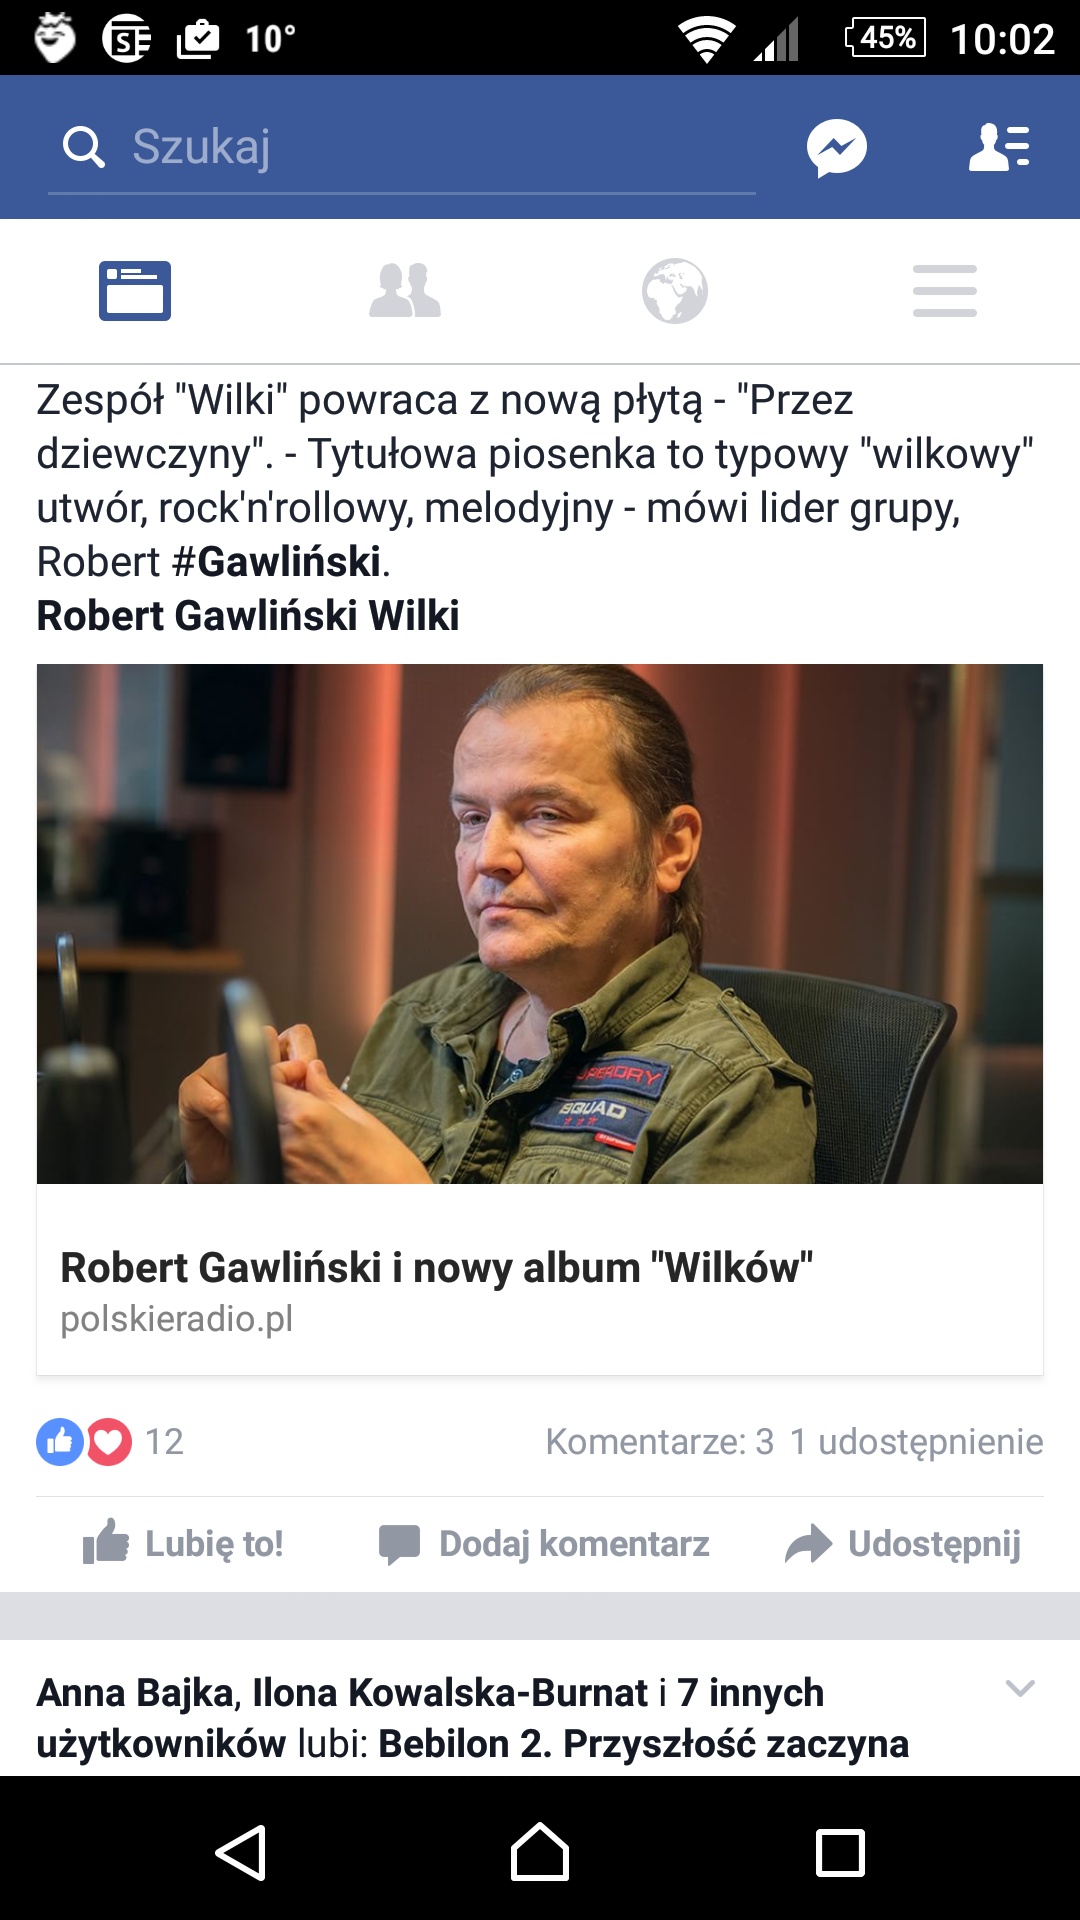Open Messenger from the top bar

(837, 148)
